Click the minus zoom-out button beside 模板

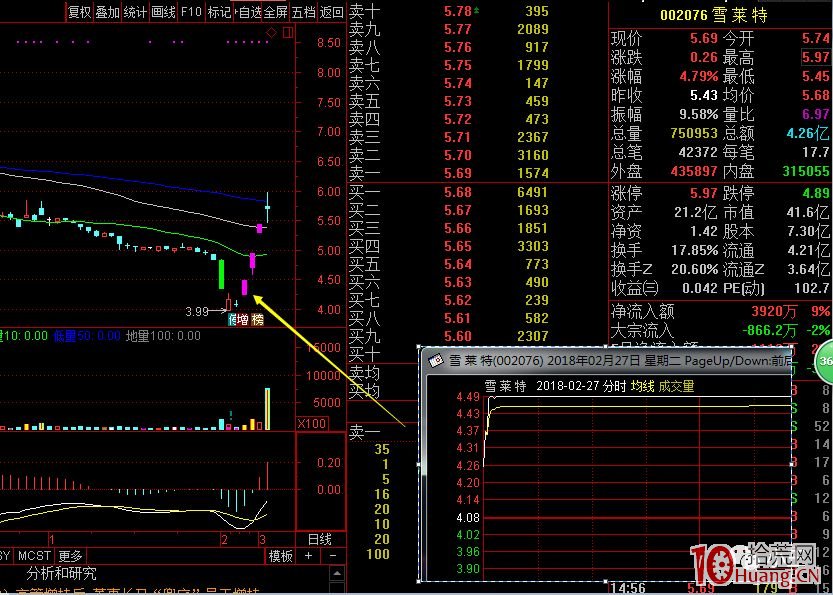pos(333,556)
